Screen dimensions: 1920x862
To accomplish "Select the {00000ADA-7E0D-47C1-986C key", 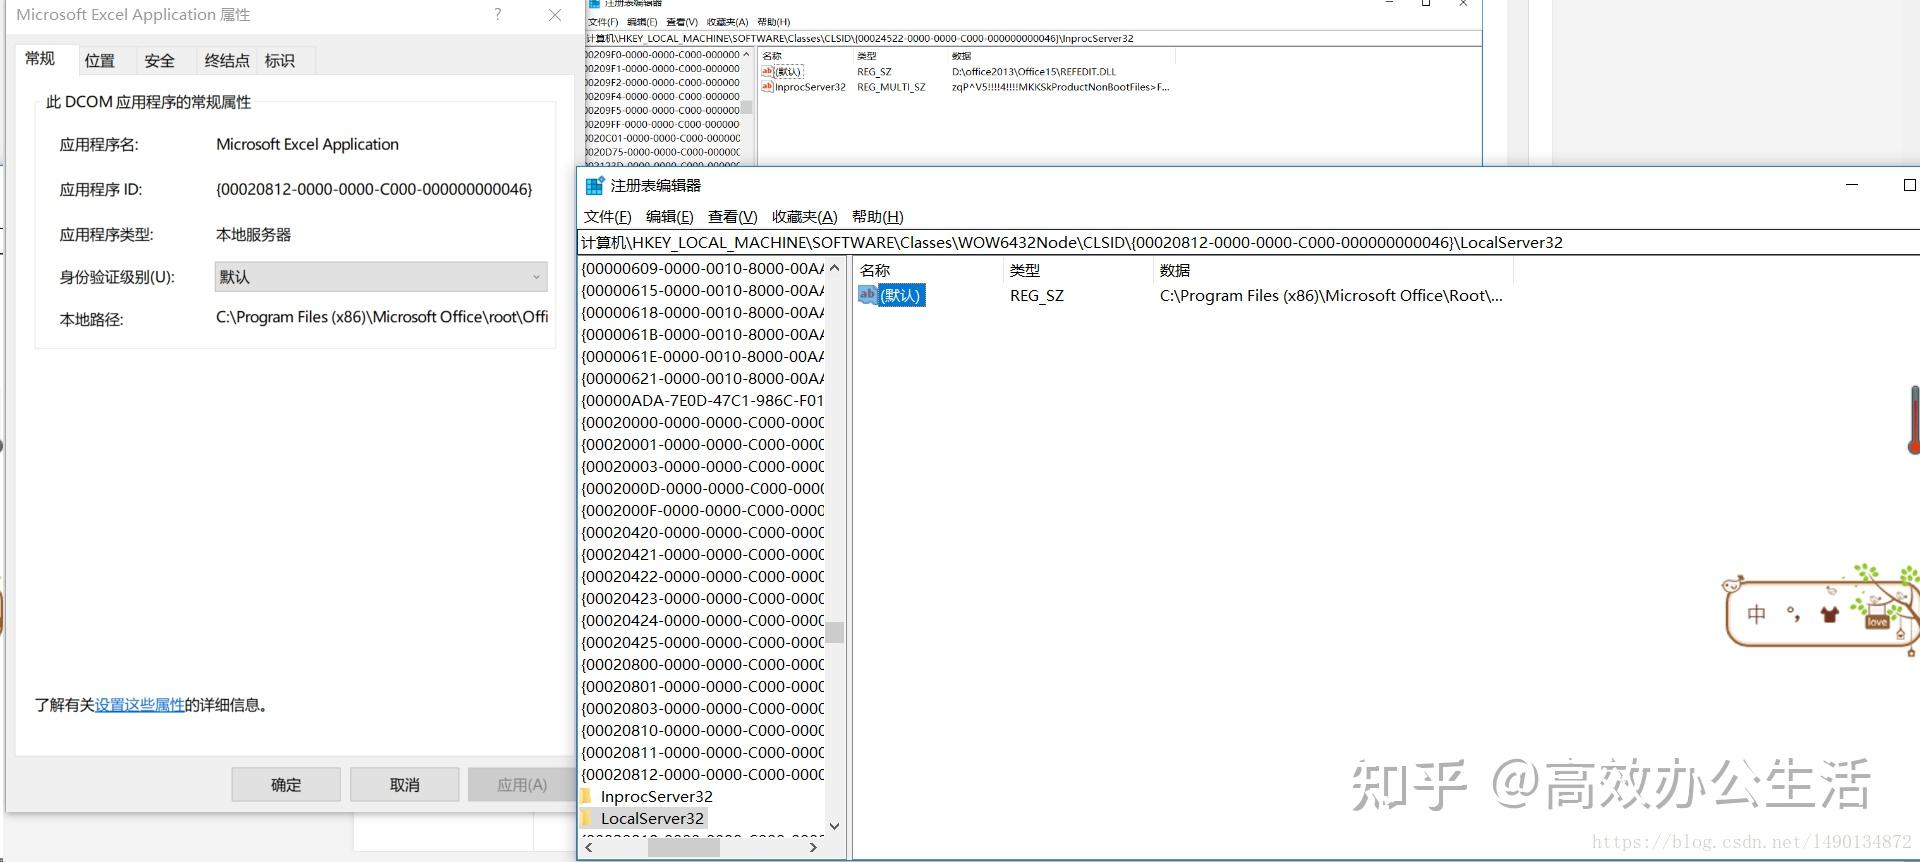I will 703,400.
